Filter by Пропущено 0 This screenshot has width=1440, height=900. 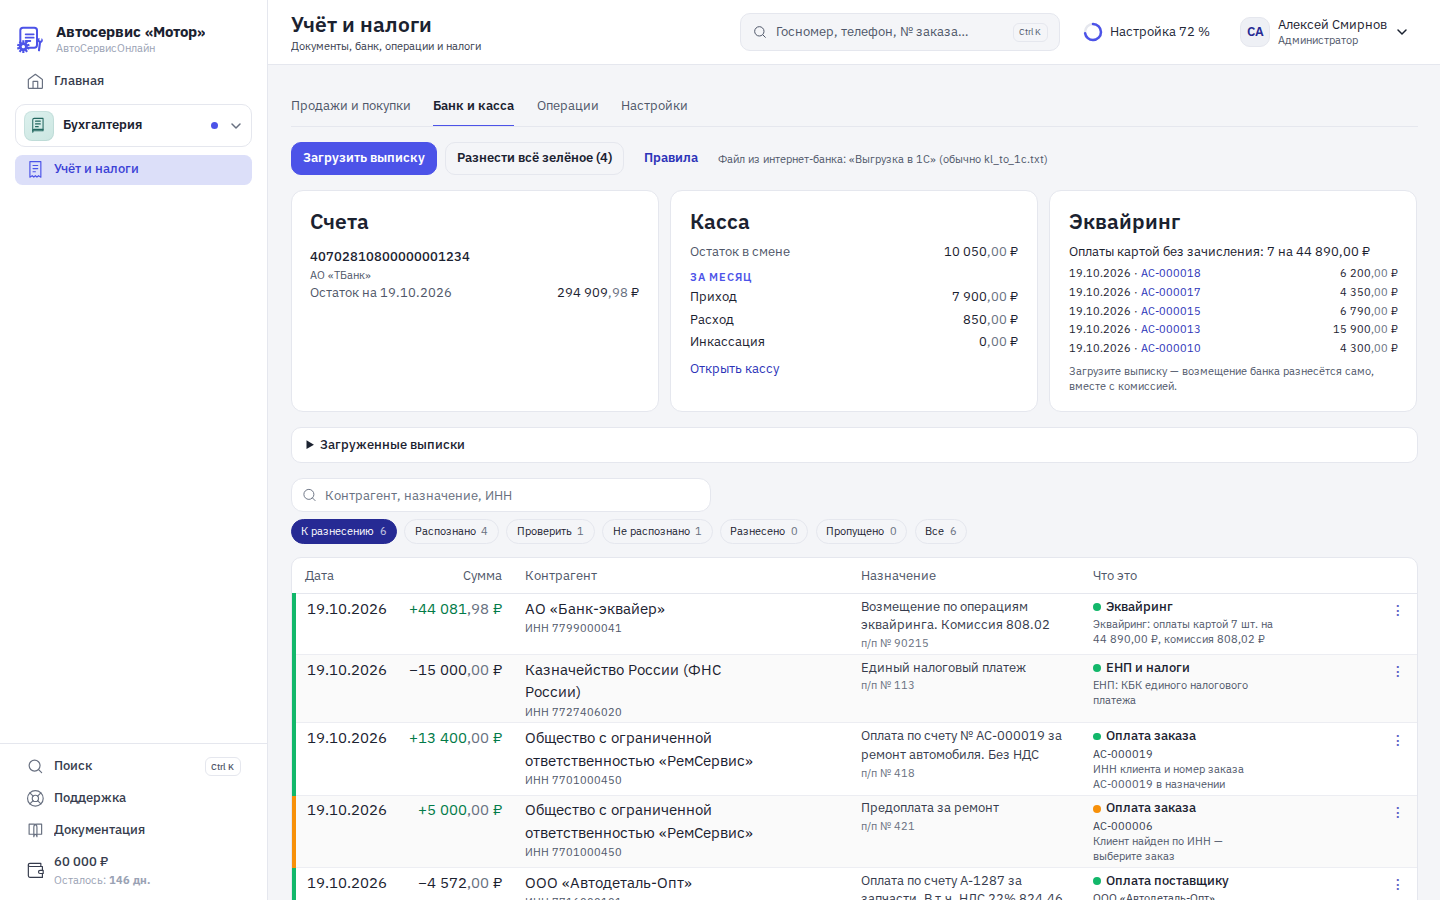[861, 532]
